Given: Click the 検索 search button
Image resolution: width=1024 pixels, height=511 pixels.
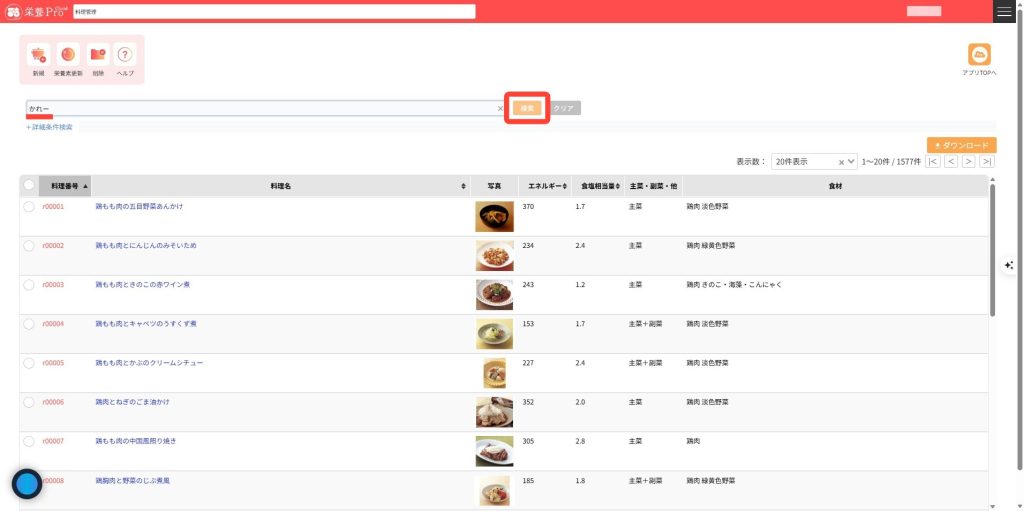Looking at the screenshot, I should pos(529,108).
